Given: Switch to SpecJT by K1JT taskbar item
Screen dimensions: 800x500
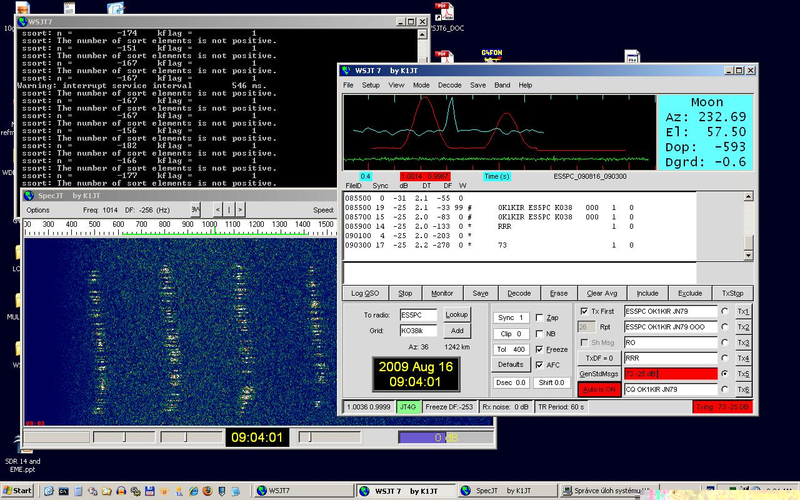Looking at the screenshot, I should click(507, 491).
